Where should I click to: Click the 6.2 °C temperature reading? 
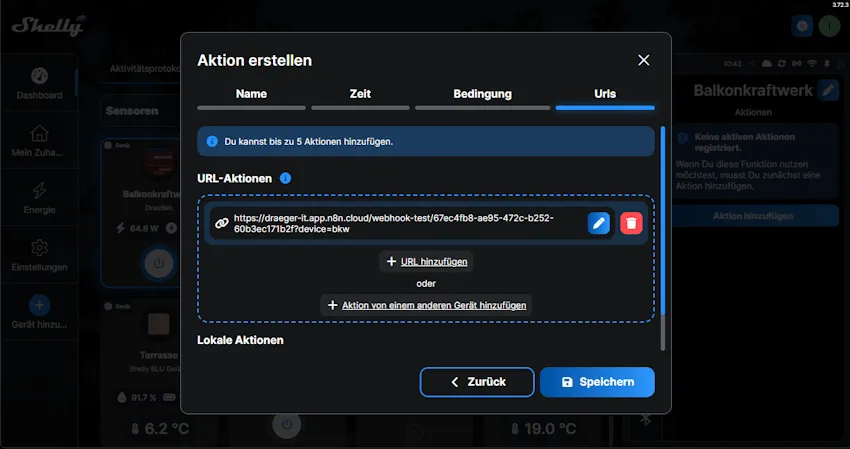pyautogui.click(x=159, y=429)
